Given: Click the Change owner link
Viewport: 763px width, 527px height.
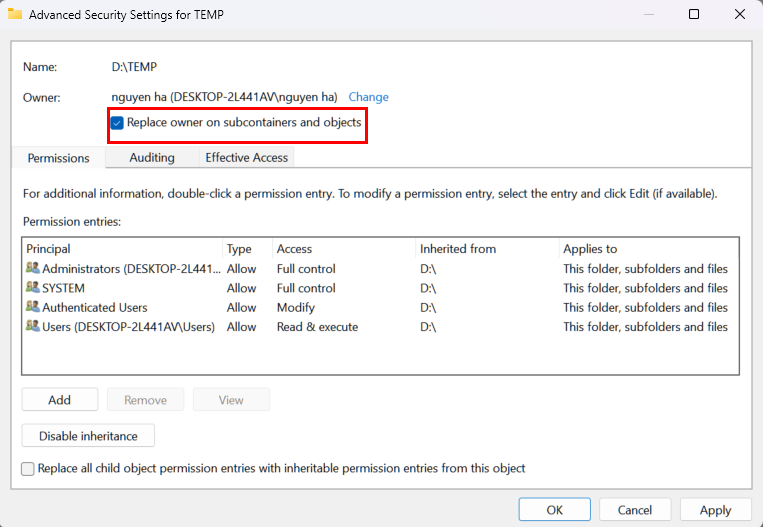Looking at the screenshot, I should click(x=368, y=97).
